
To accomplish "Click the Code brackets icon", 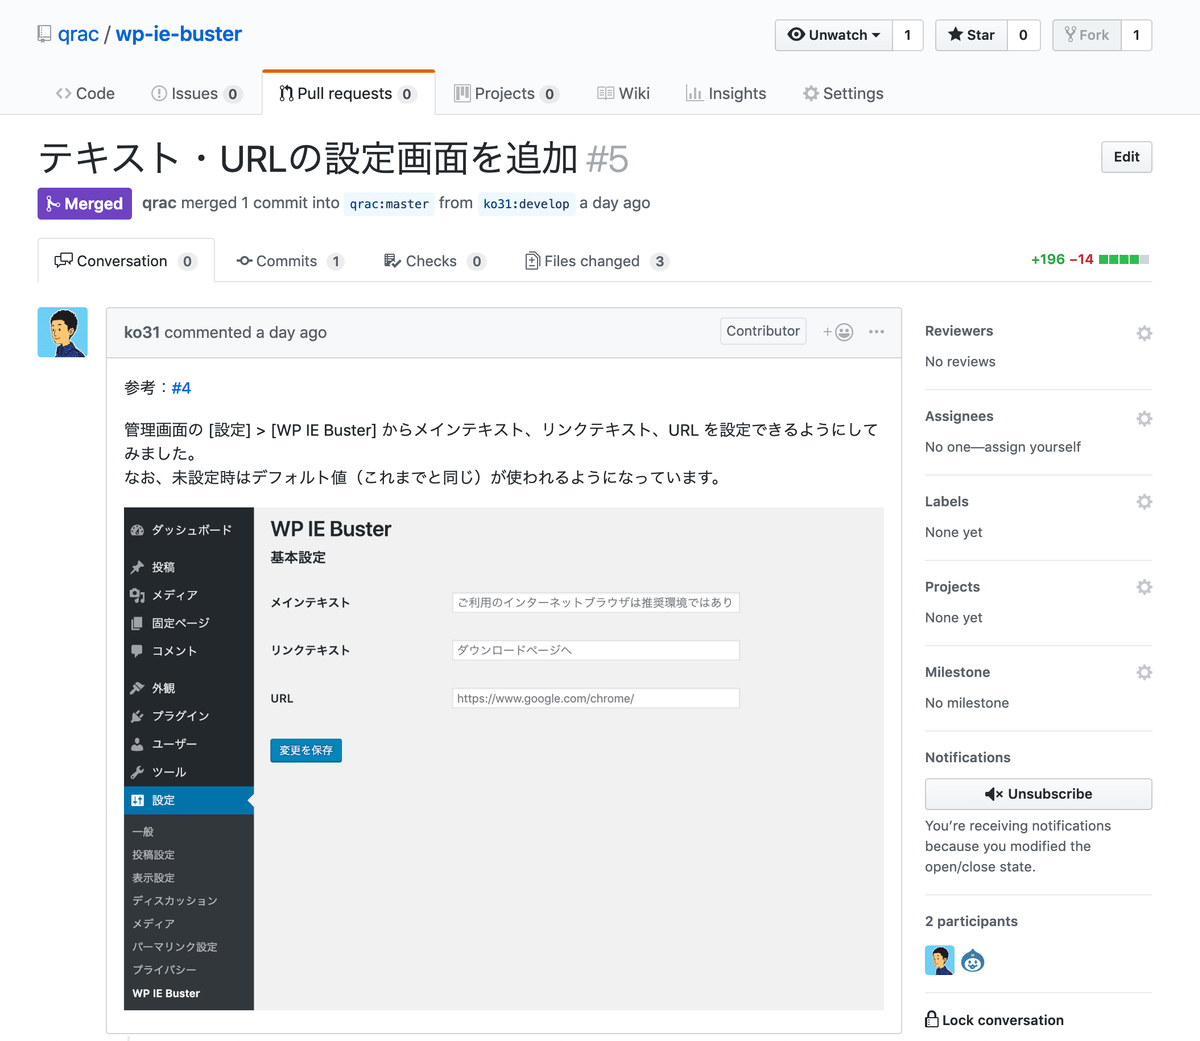I will pyautogui.click(x=64, y=93).
